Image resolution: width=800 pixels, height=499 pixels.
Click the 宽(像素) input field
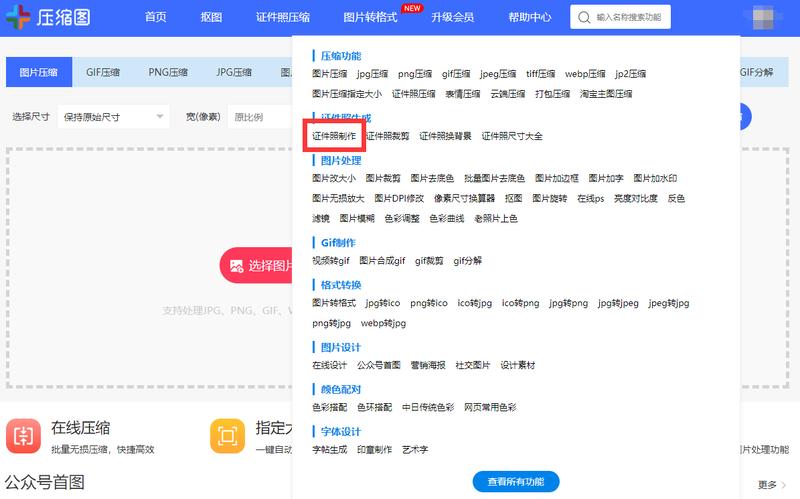pos(260,117)
